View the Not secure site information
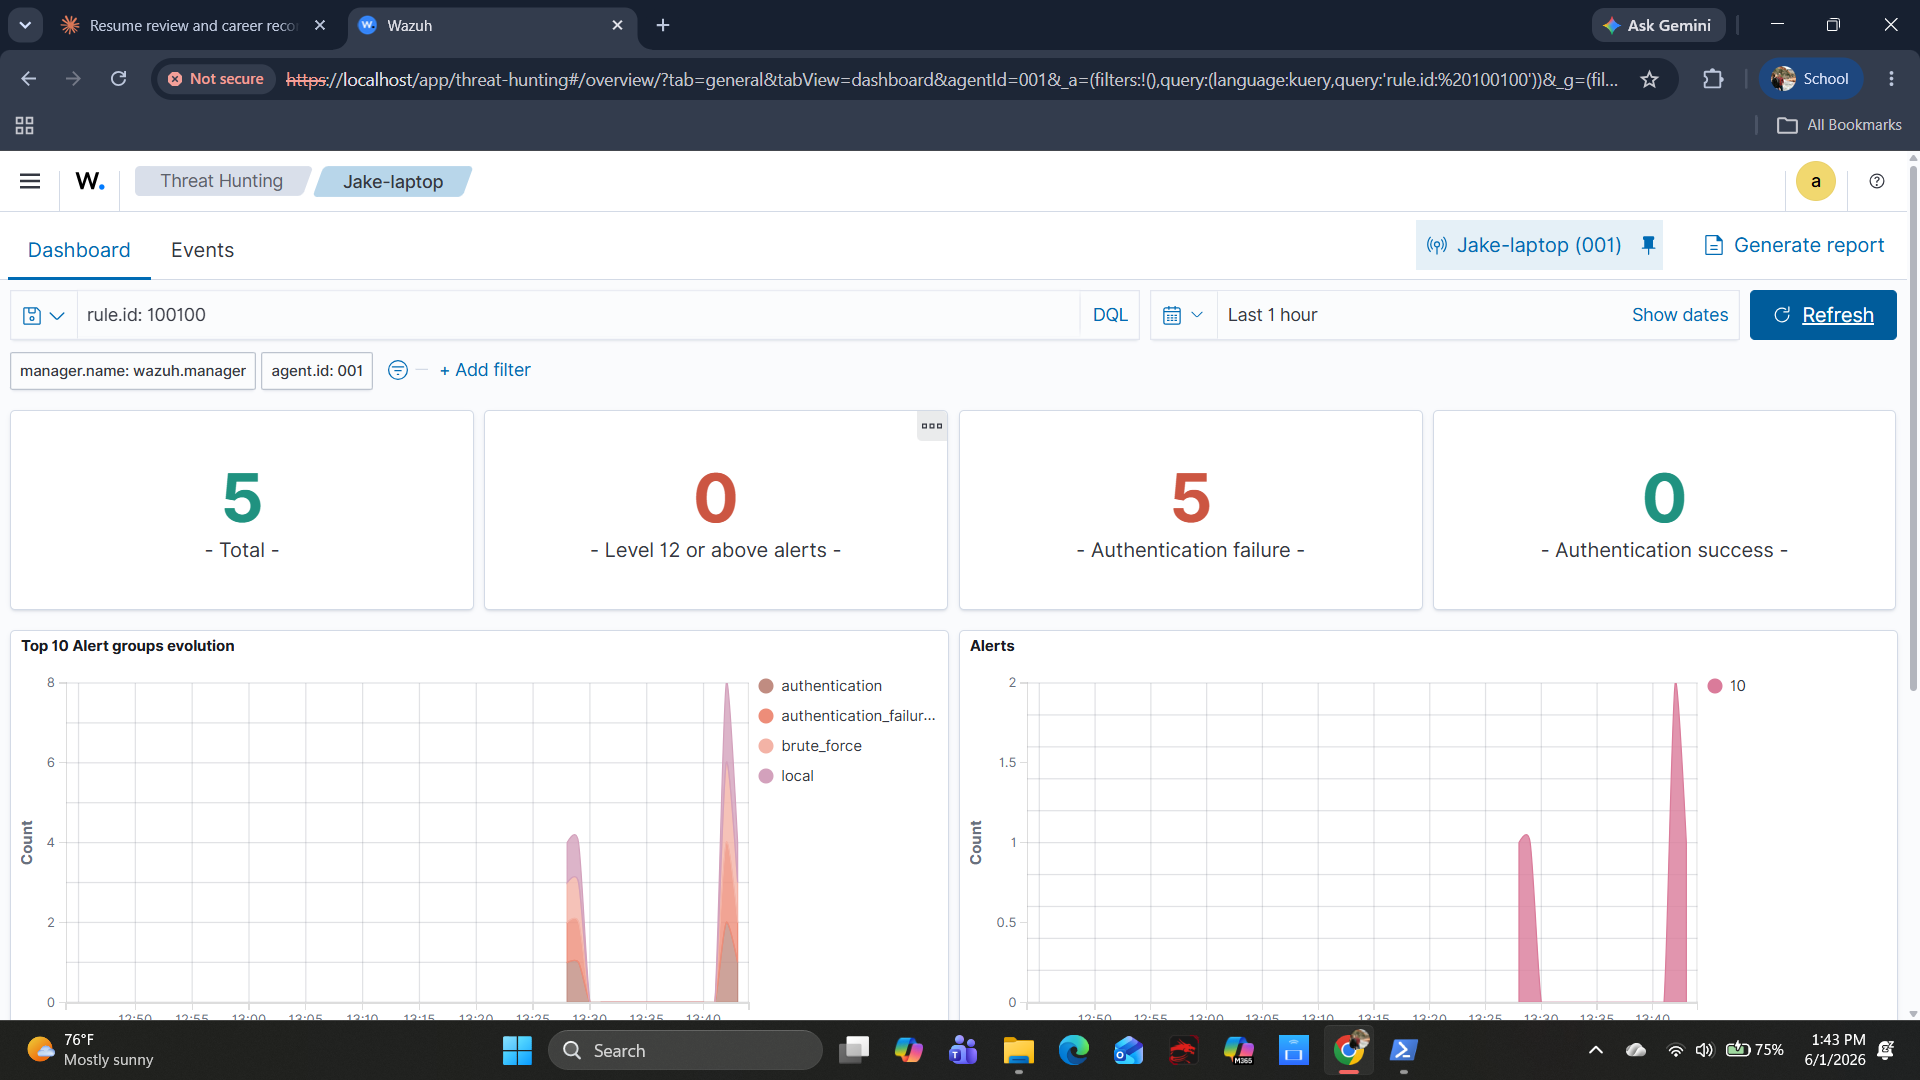 pos(215,79)
